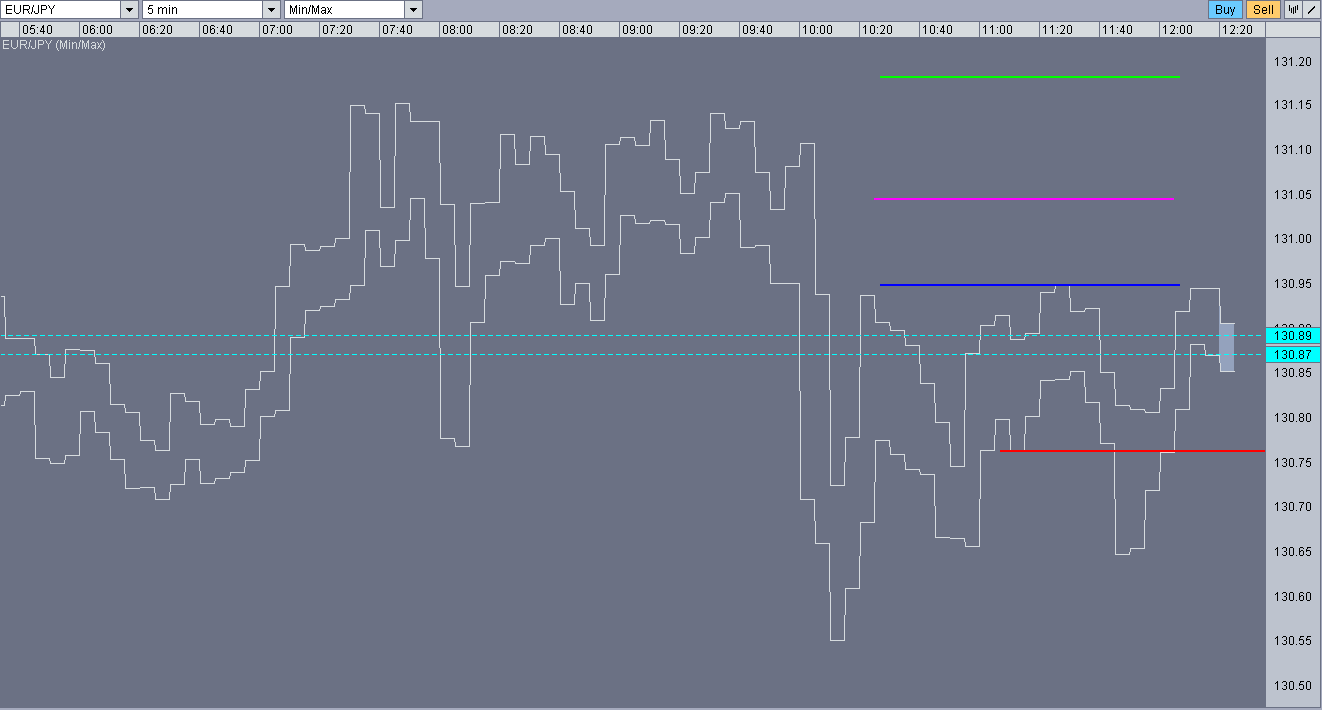The width and height of the screenshot is (1322, 710).
Task: Click the 12:20 time axis label
Action: [x=1237, y=30]
